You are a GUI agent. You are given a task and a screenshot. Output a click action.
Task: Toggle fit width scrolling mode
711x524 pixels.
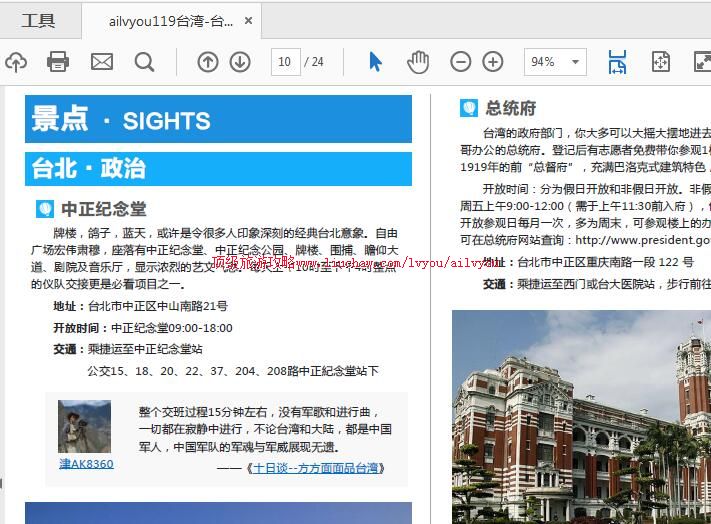tap(617, 62)
